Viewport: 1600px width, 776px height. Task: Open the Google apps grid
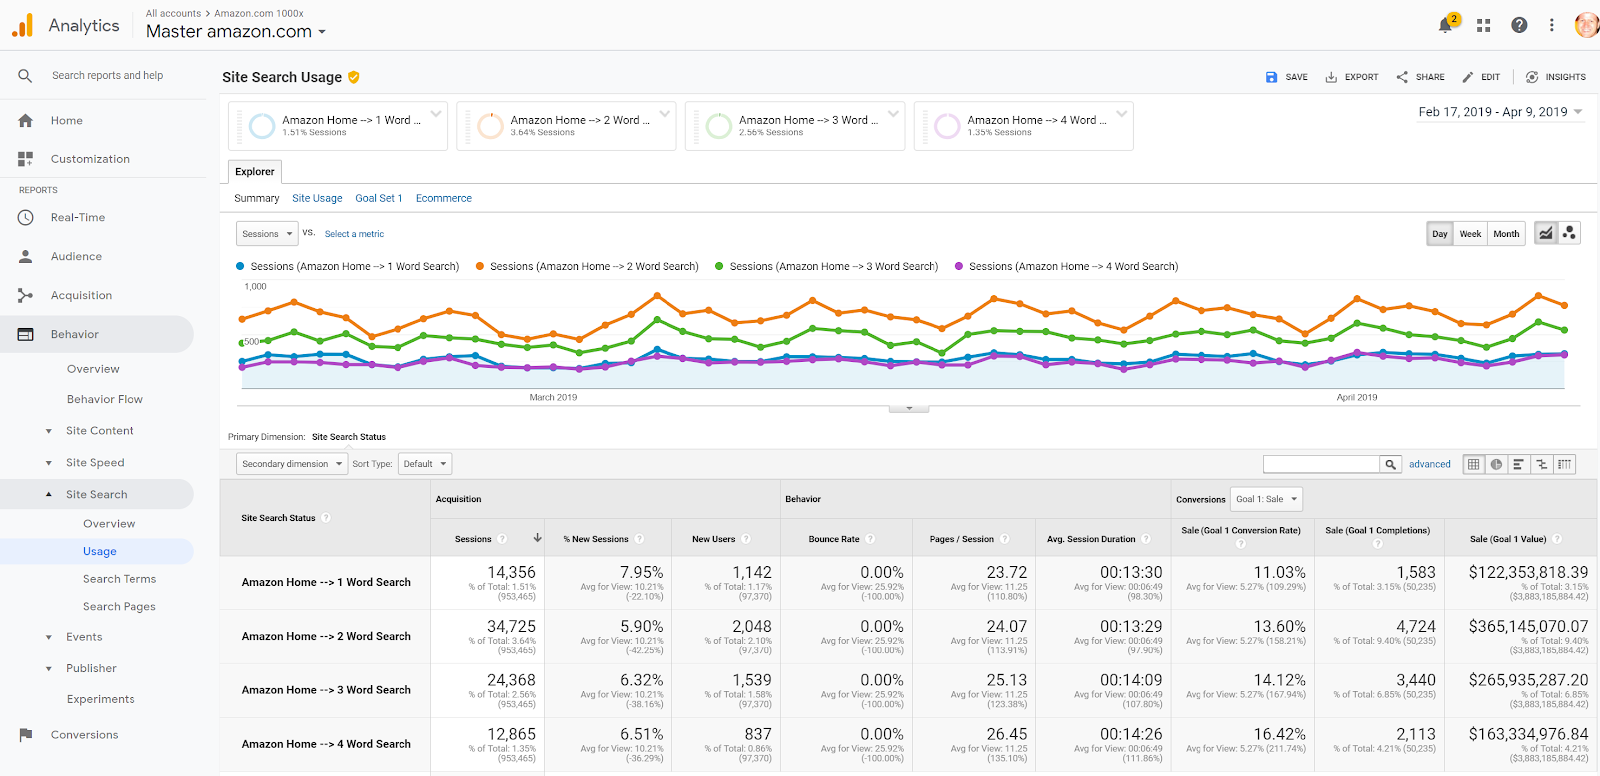[x=1484, y=25]
